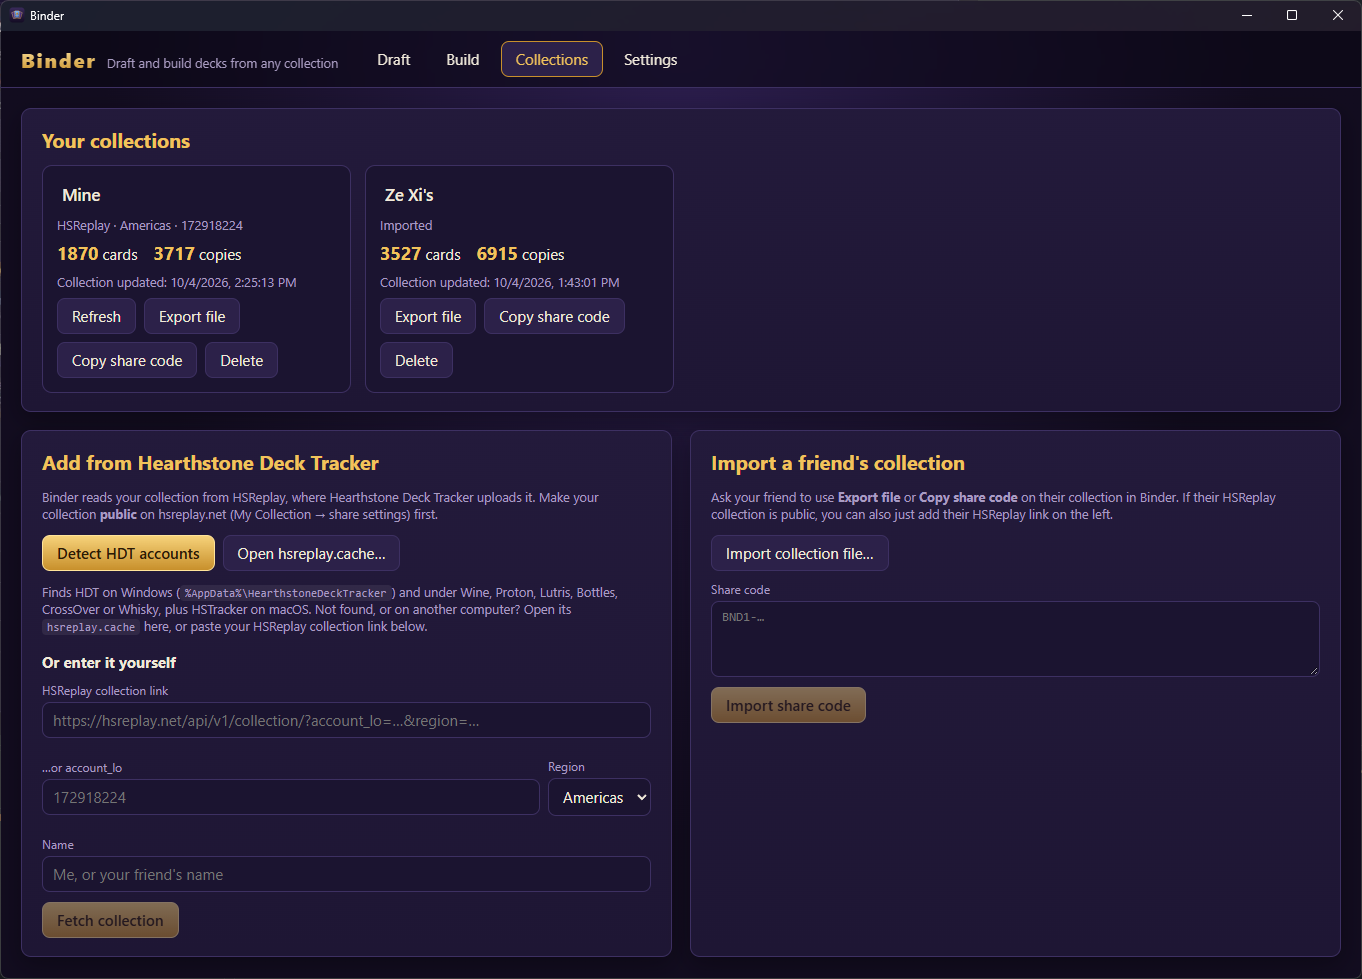The height and width of the screenshot is (979, 1362).
Task: Click the '3717 copies' count
Action: tap(197, 254)
